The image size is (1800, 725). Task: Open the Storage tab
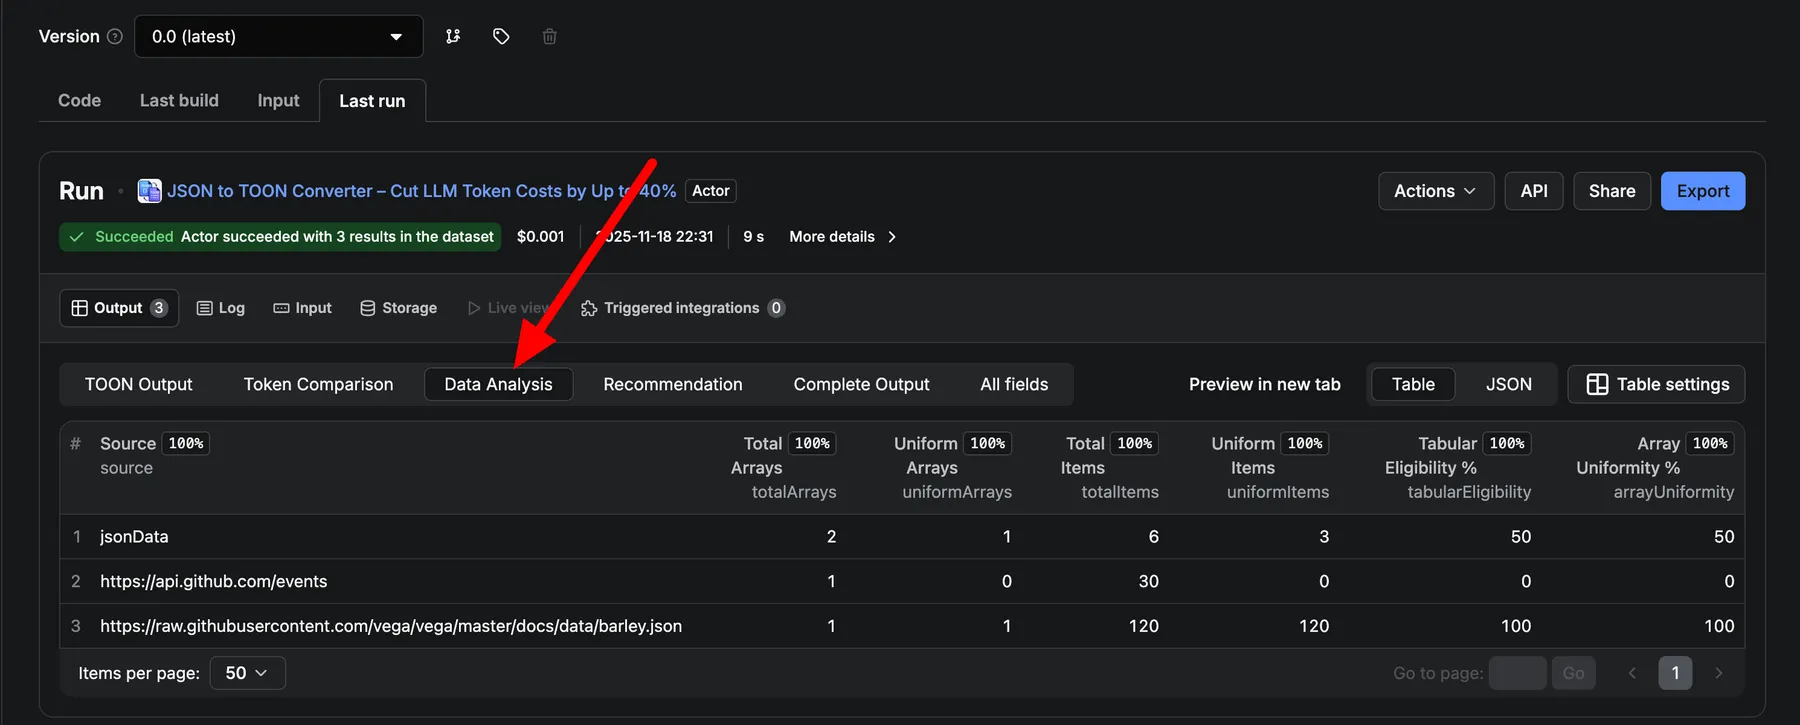coord(398,308)
